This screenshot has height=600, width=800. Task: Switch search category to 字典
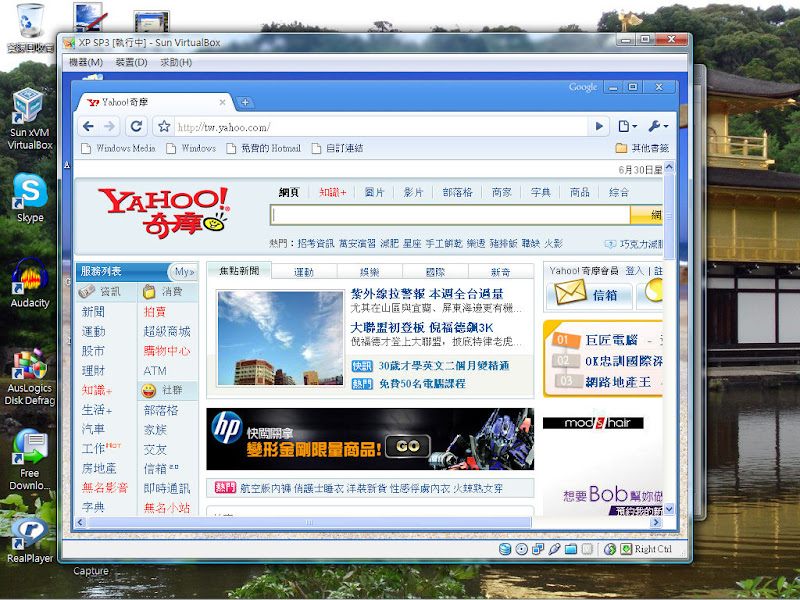click(x=540, y=192)
